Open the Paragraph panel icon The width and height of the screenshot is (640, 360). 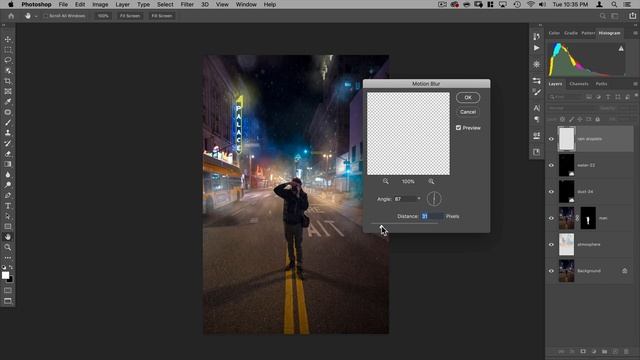[536, 119]
